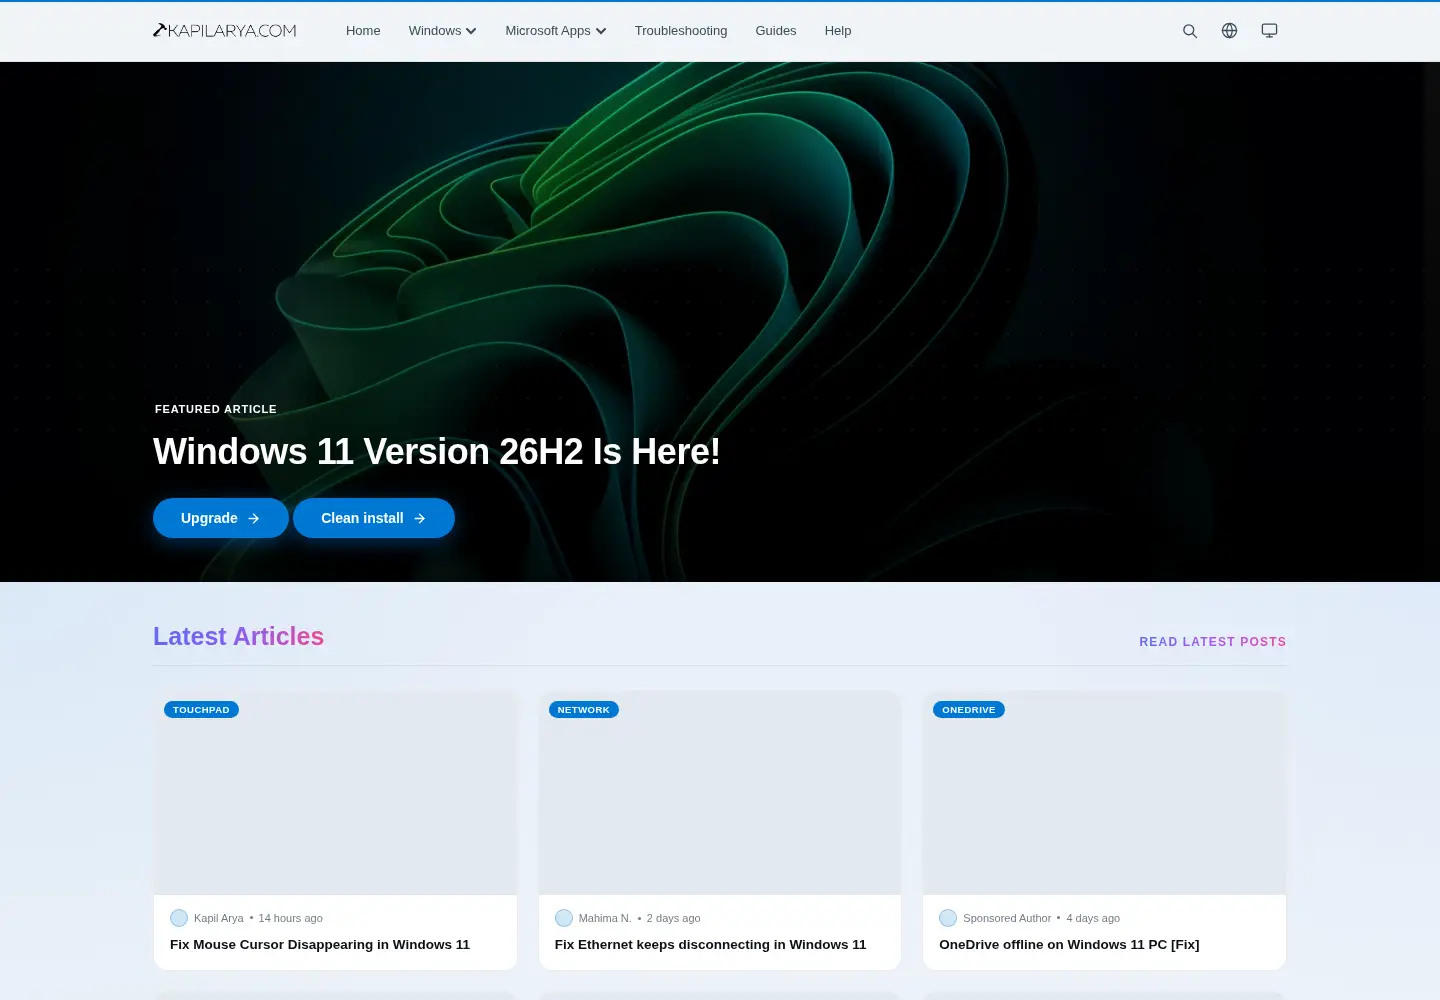Click Mahima N.'s author avatar
Viewport: 1440px width, 1000px height.
coord(564,918)
